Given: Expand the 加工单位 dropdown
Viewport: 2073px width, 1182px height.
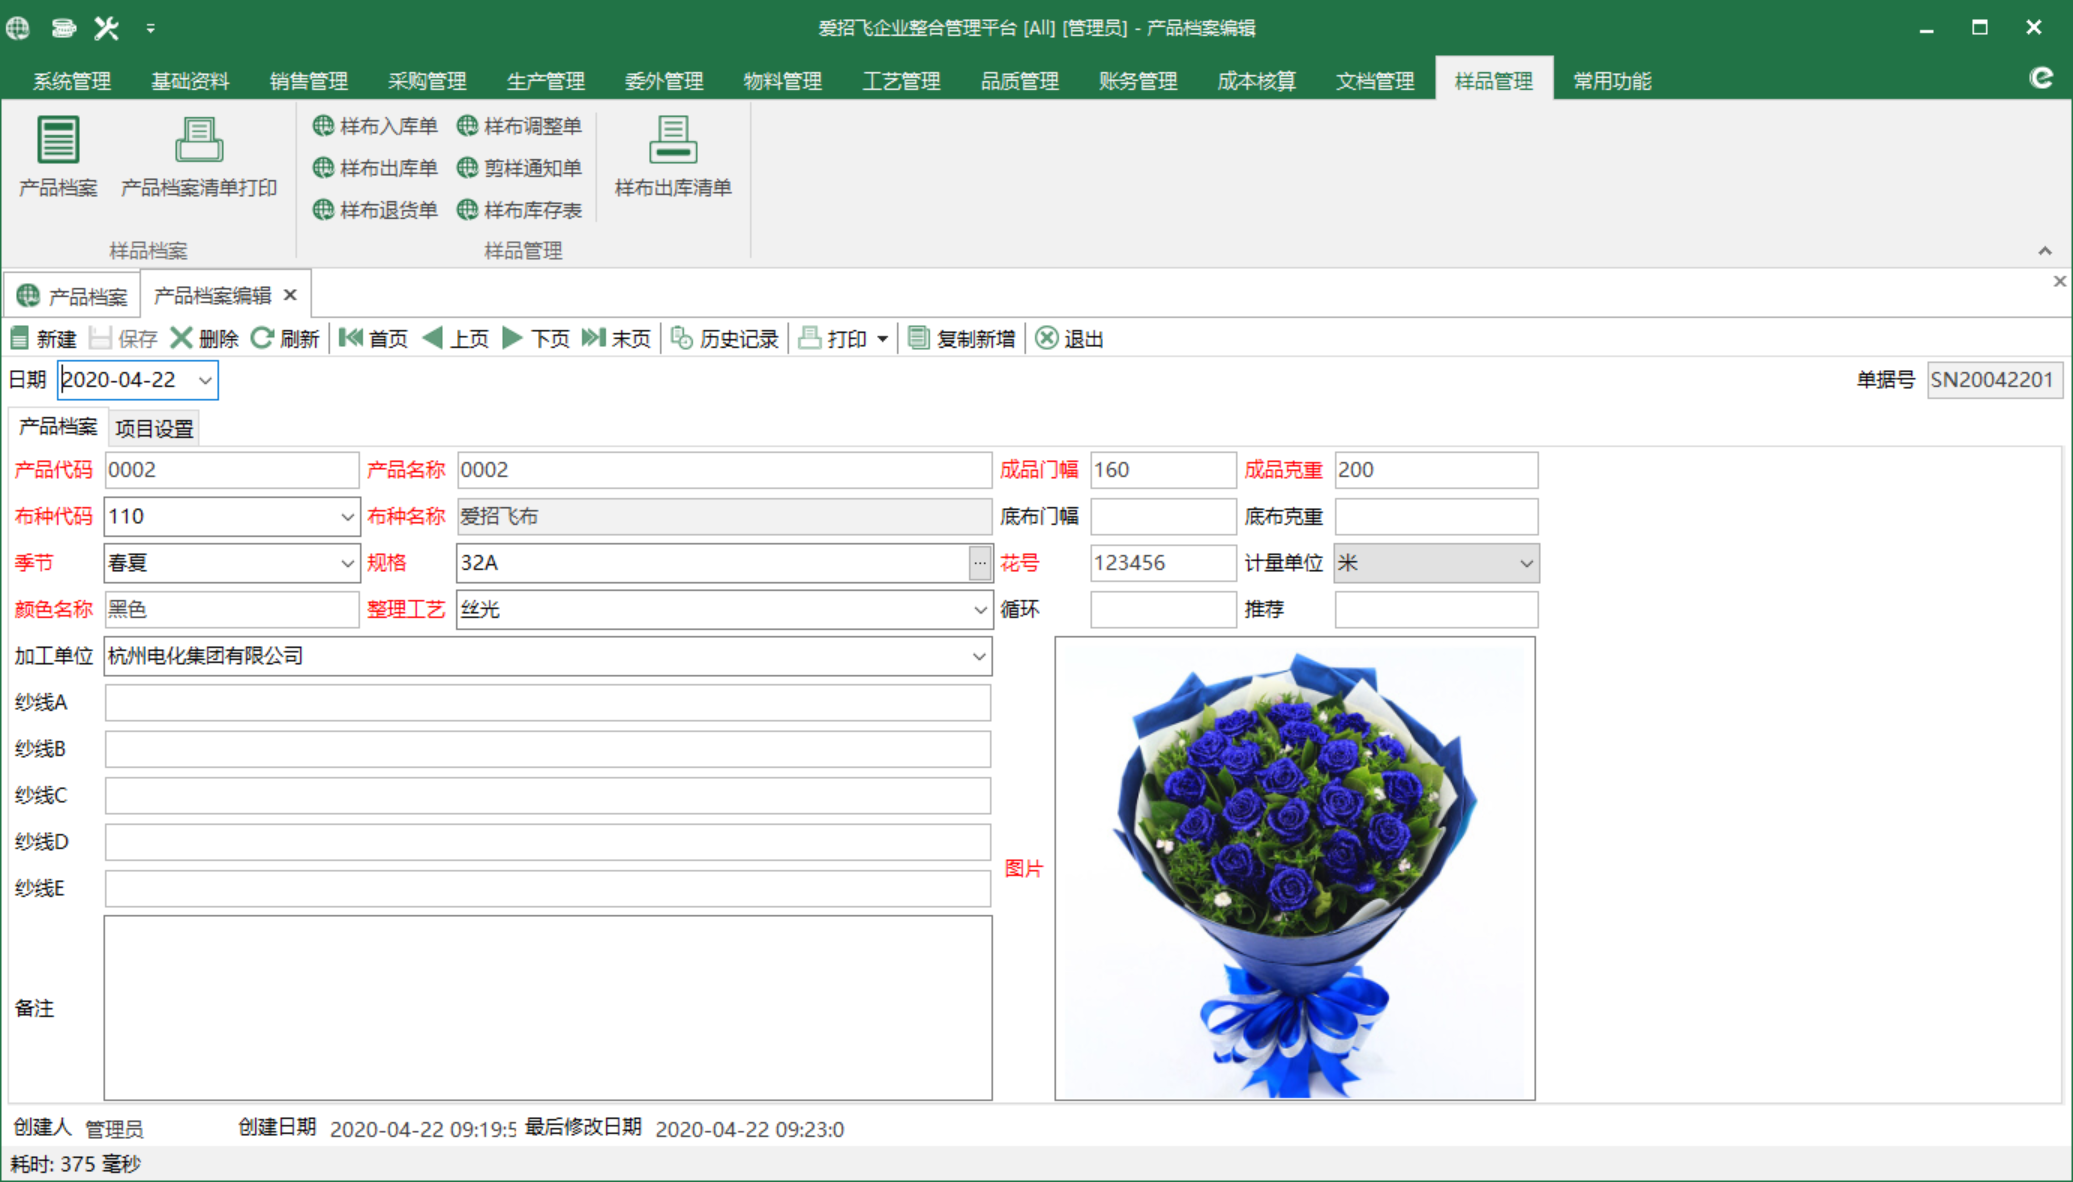Looking at the screenshot, I should pyautogui.click(x=980, y=656).
